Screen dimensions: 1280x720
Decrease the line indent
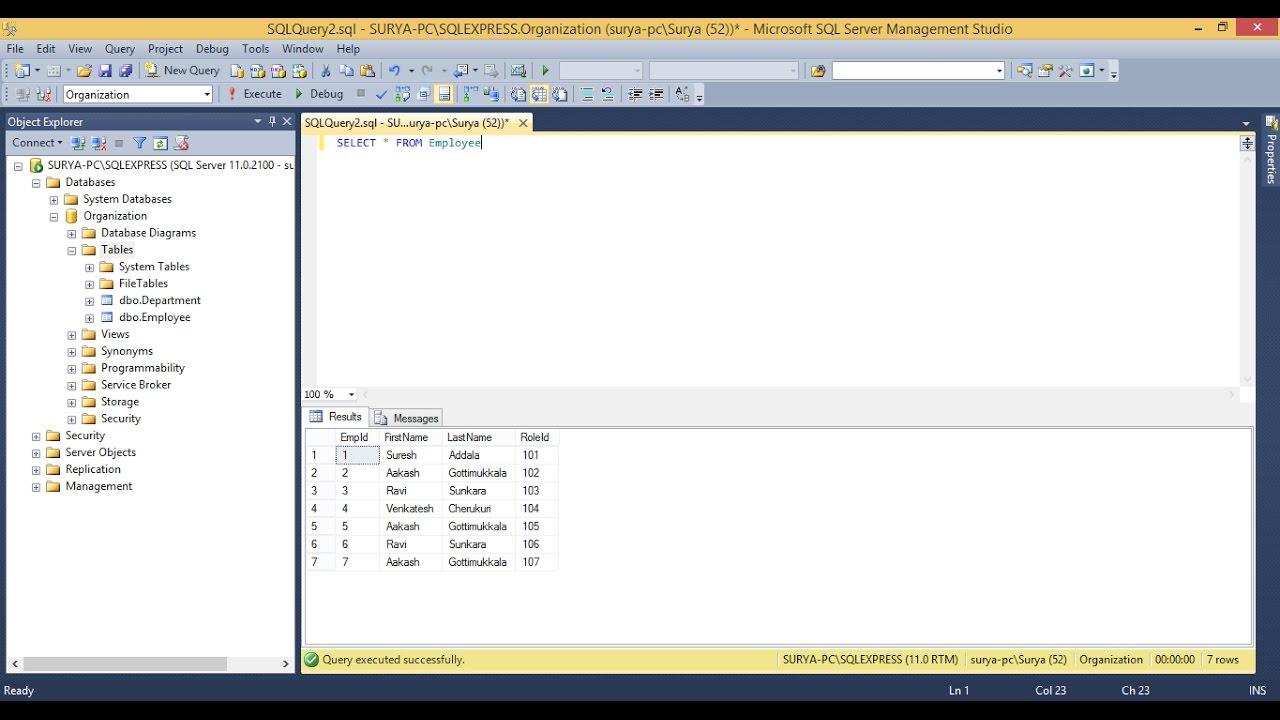635,94
